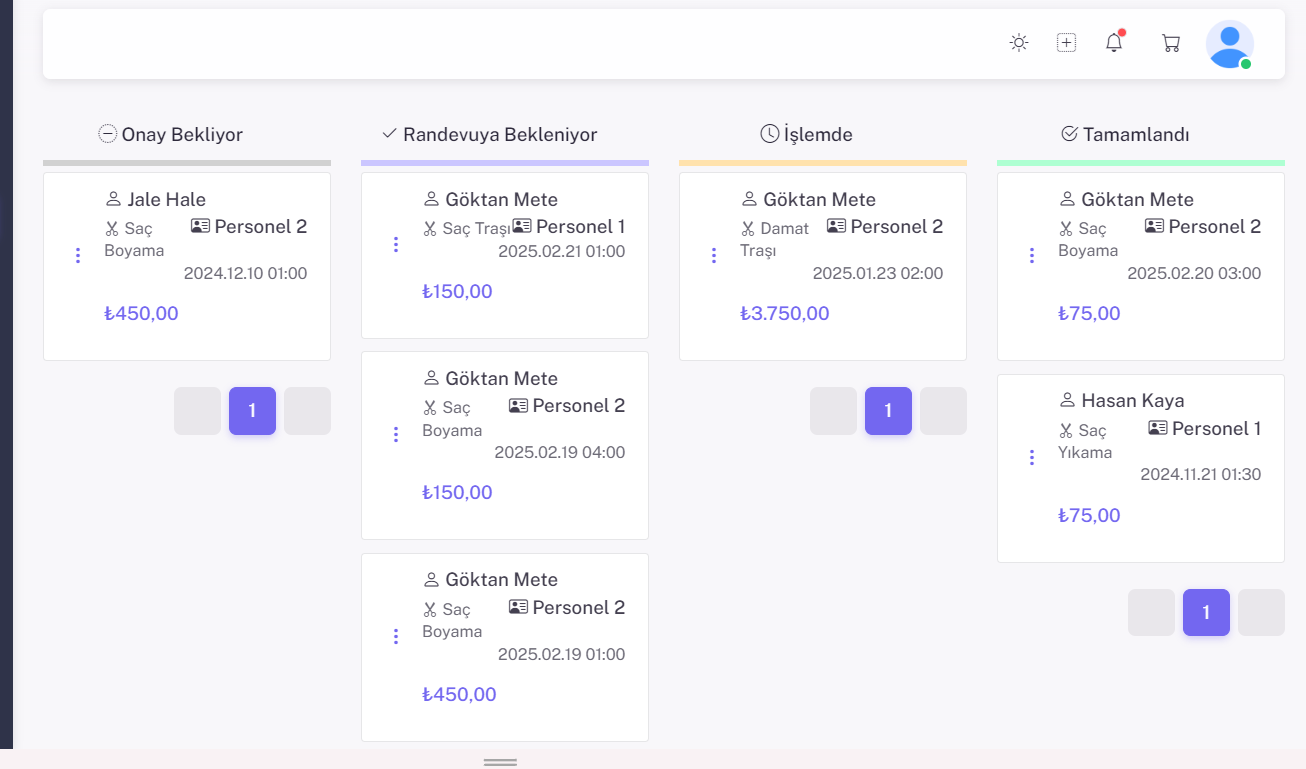Click the add-new plus square icon
Screen dimensions: 1306x769
(1066, 43)
